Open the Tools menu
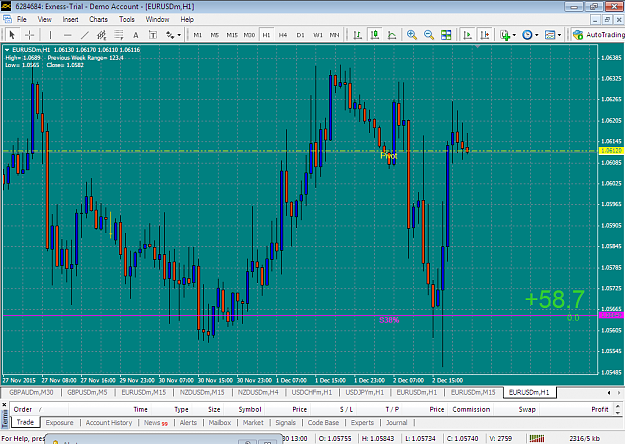The height and width of the screenshot is (444, 625). (x=127, y=19)
